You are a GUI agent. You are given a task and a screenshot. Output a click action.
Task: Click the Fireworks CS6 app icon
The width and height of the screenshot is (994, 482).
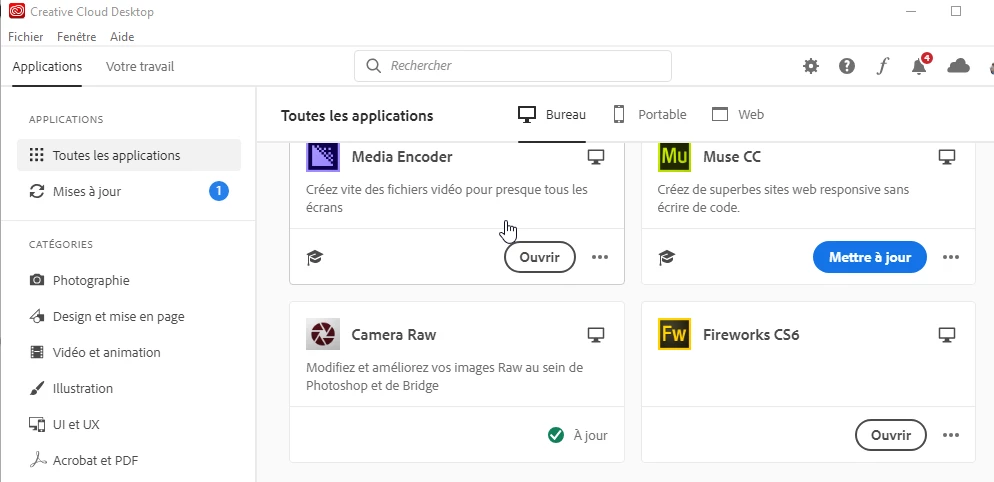pos(674,334)
